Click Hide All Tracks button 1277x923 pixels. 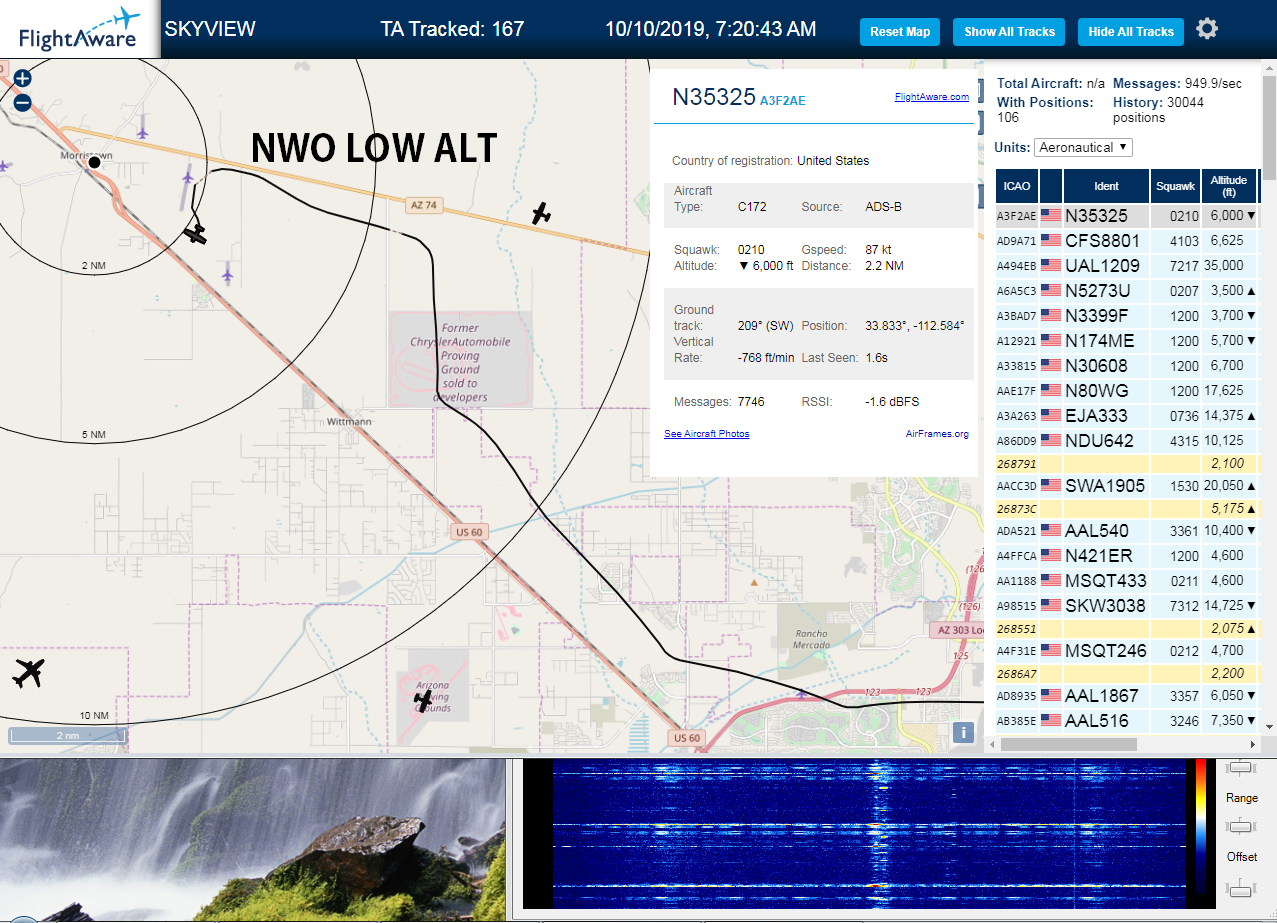[1131, 32]
